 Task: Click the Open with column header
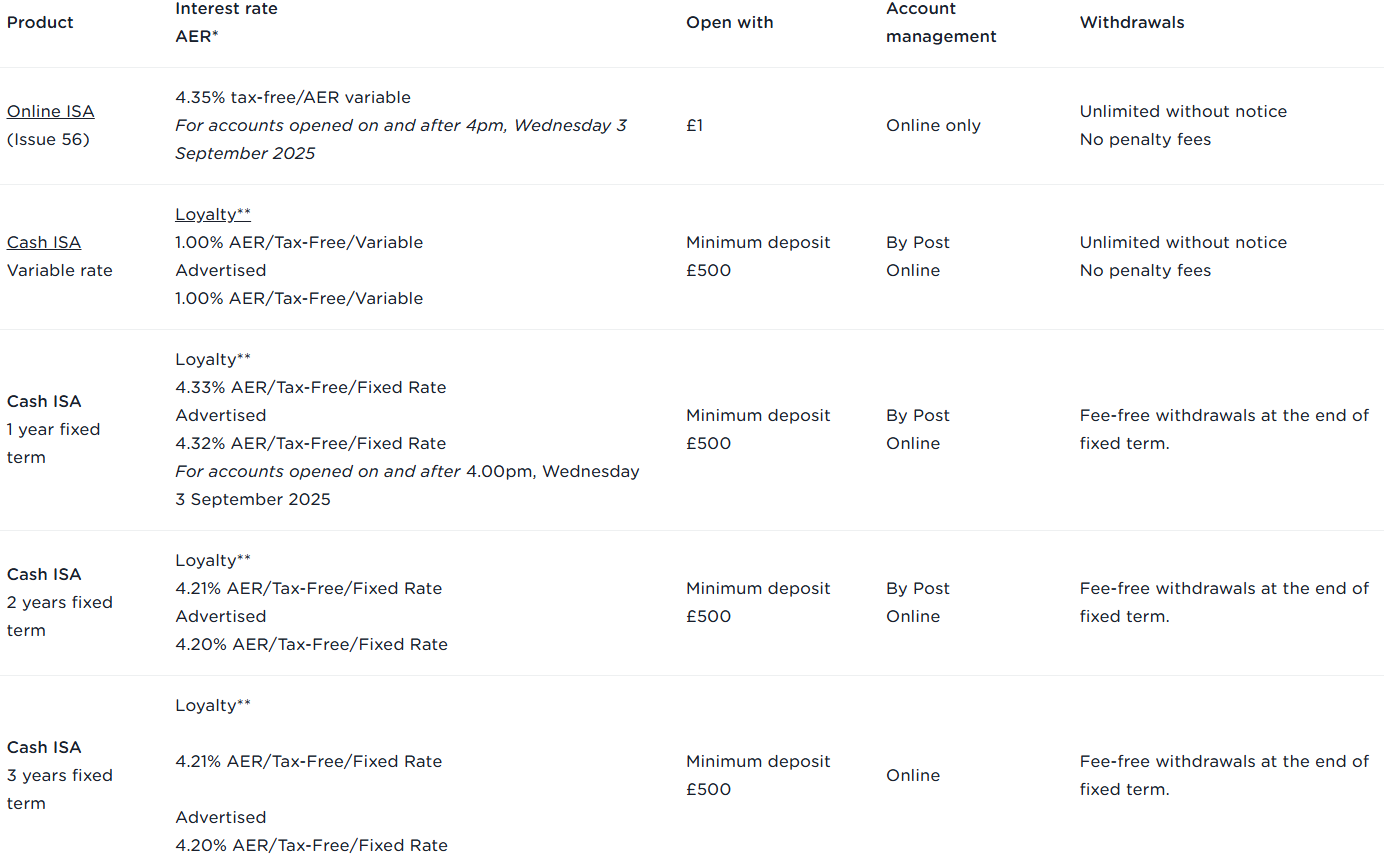(x=730, y=22)
